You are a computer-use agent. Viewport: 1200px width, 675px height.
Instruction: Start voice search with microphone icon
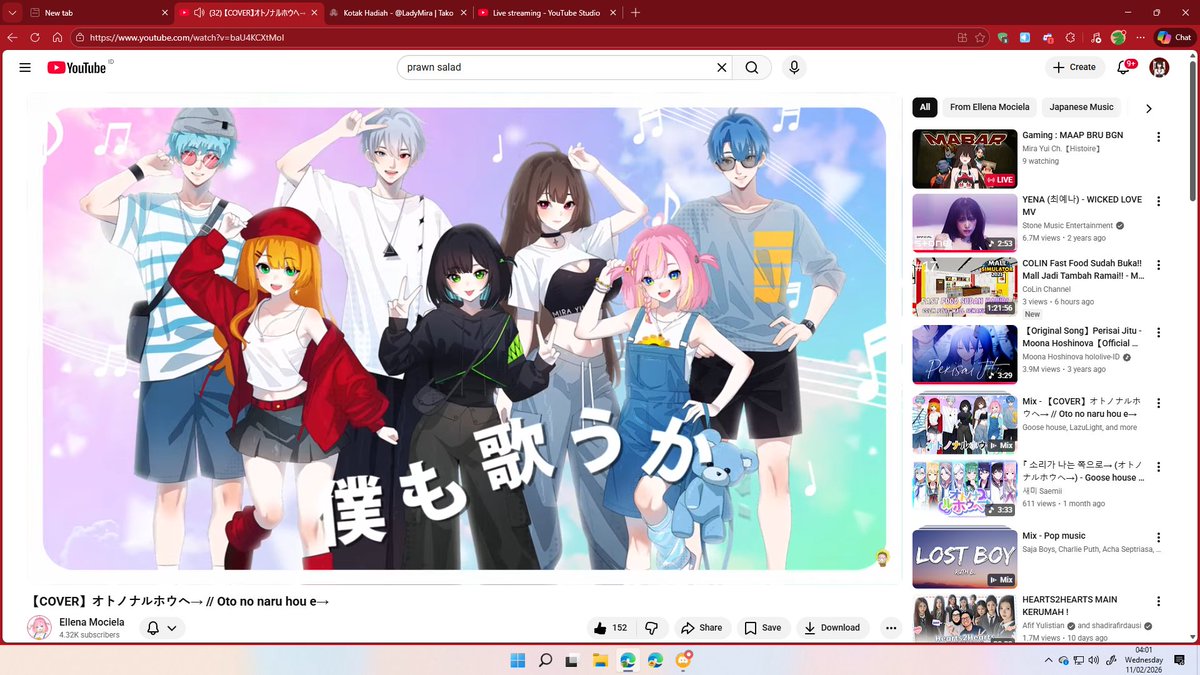click(x=794, y=67)
